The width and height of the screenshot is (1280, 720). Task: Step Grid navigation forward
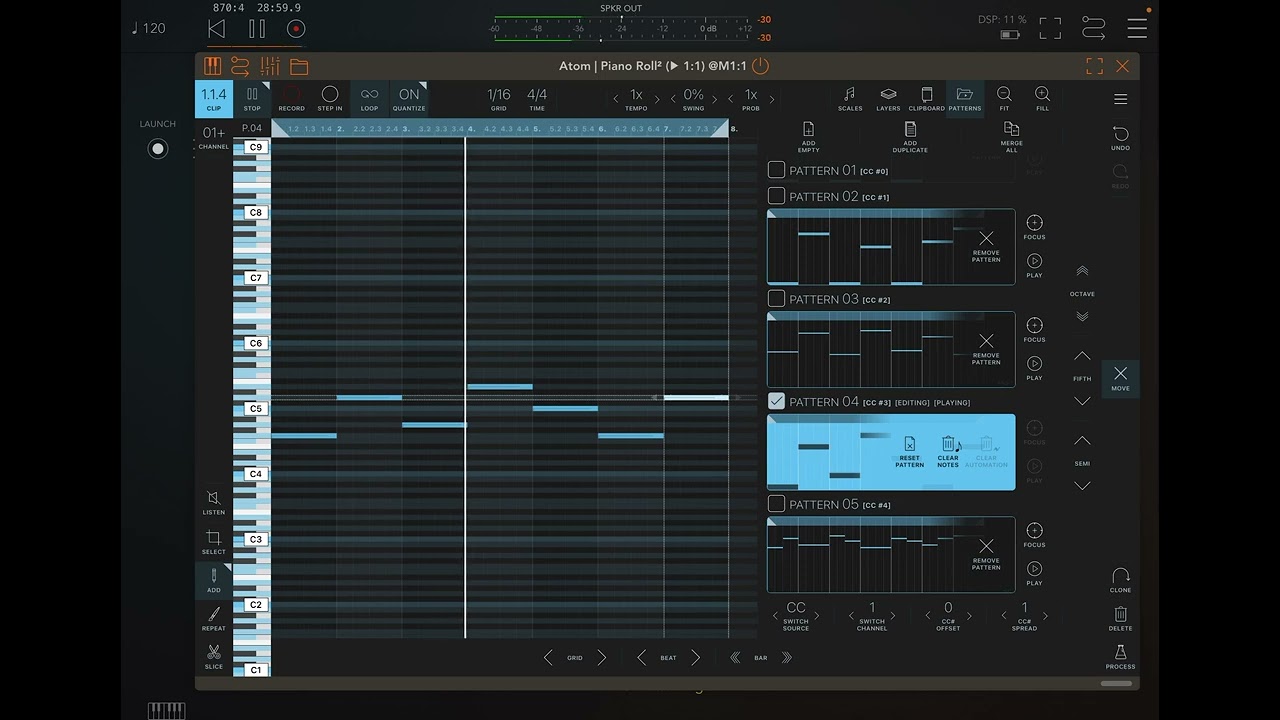point(601,657)
